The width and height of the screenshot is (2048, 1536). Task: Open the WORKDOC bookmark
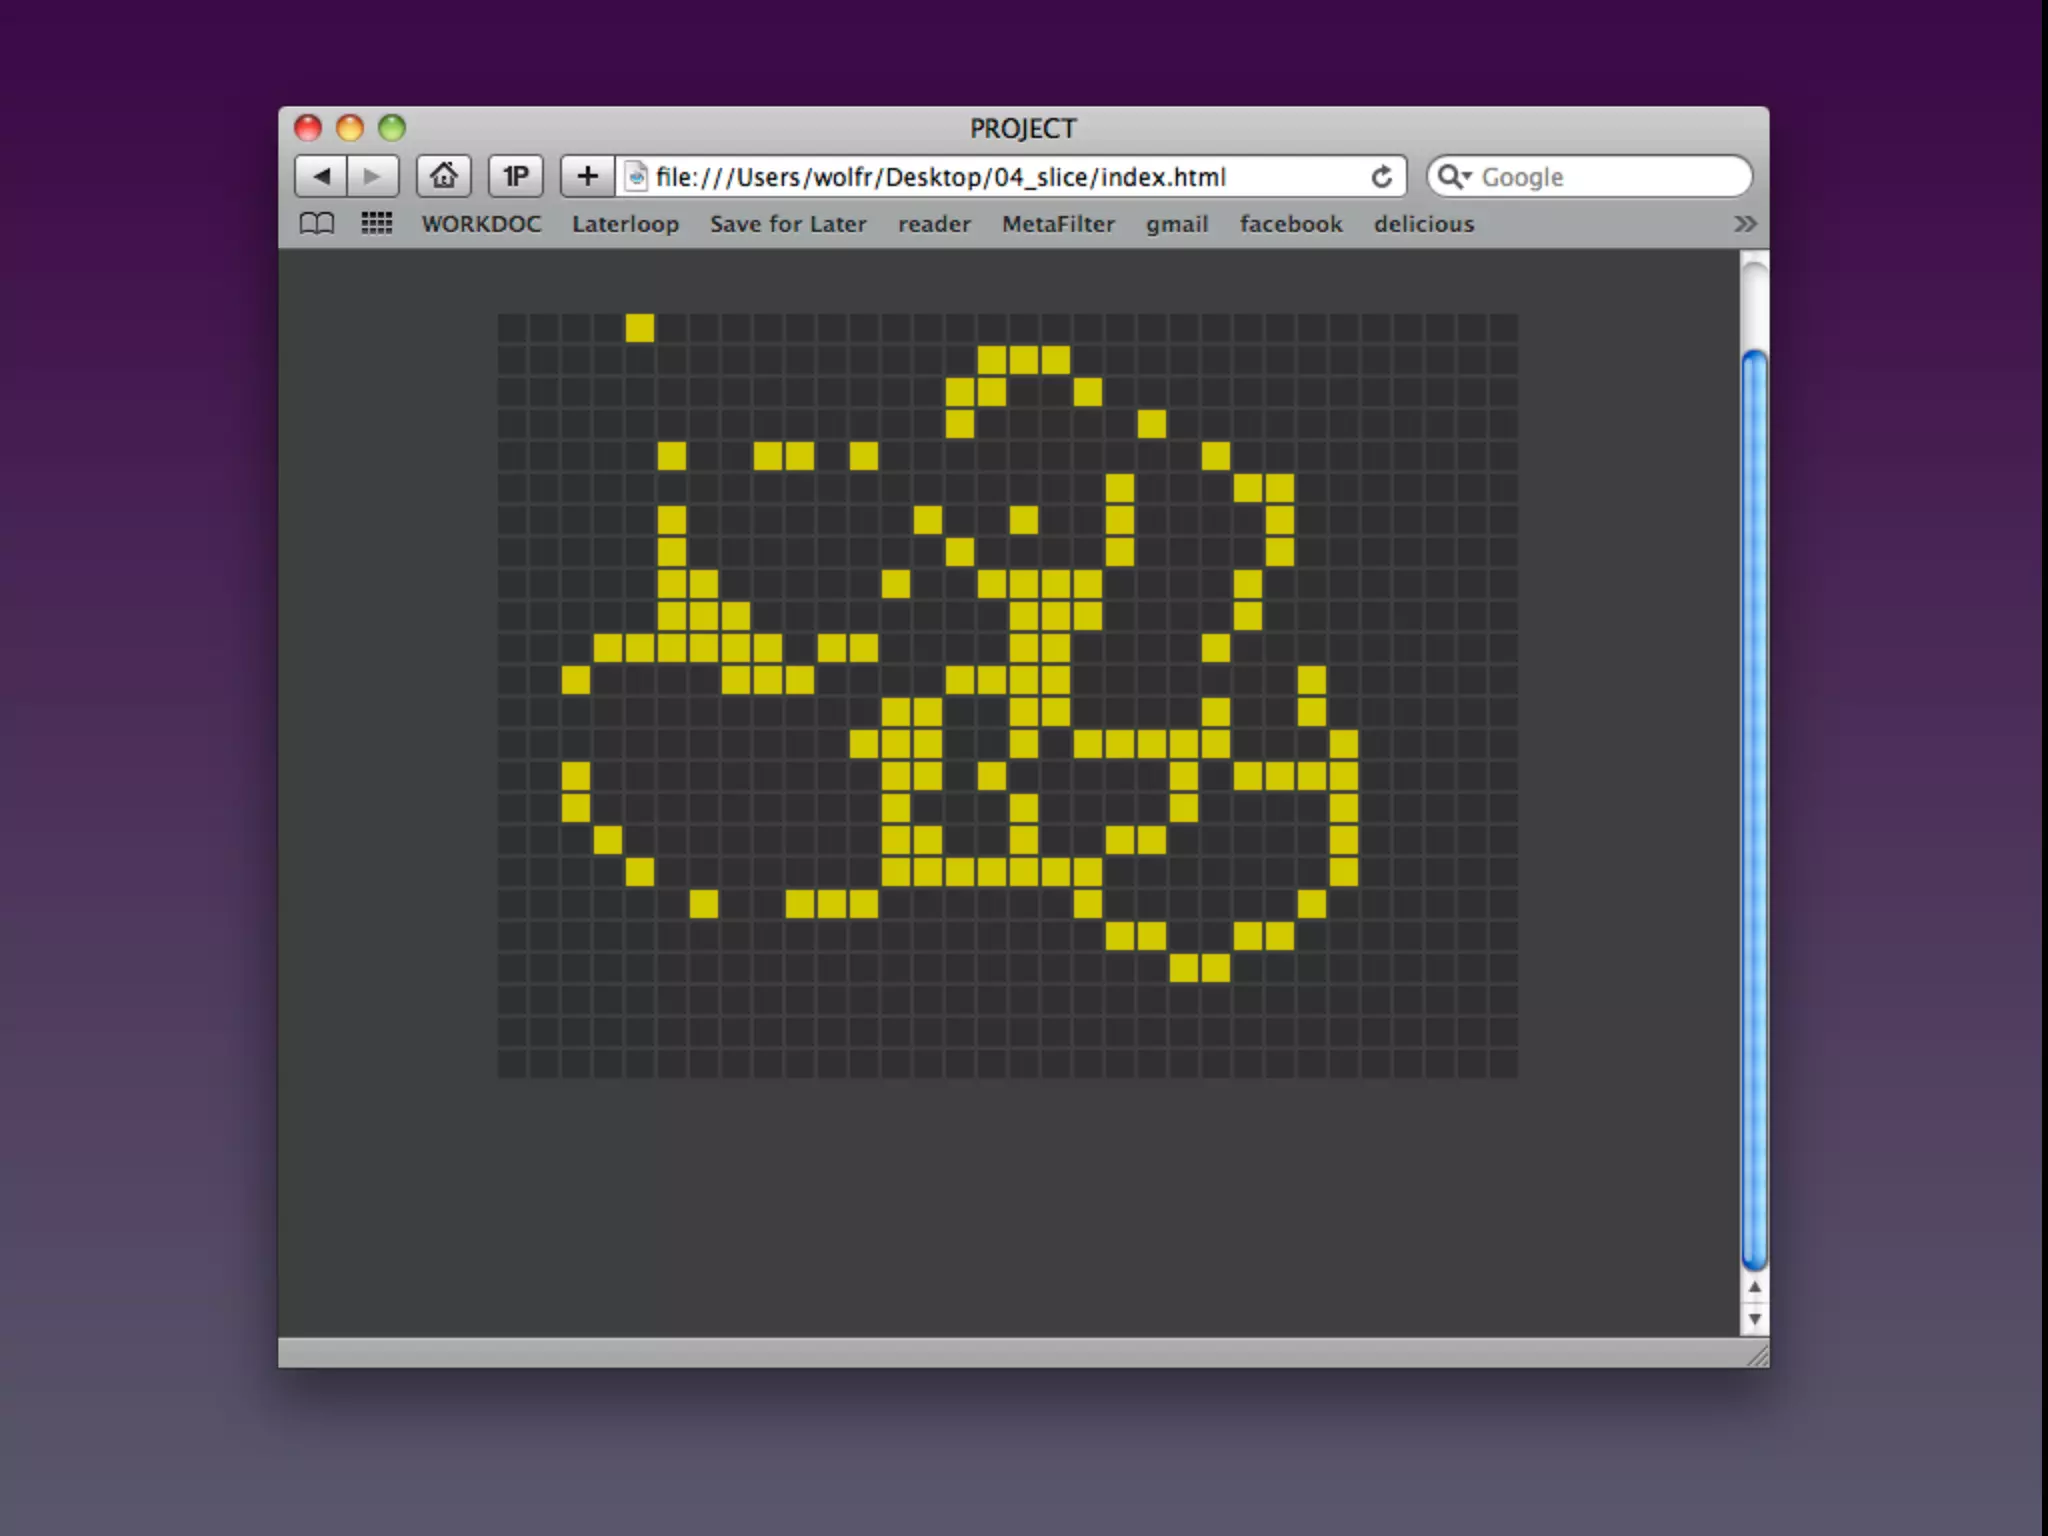[x=481, y=224]
